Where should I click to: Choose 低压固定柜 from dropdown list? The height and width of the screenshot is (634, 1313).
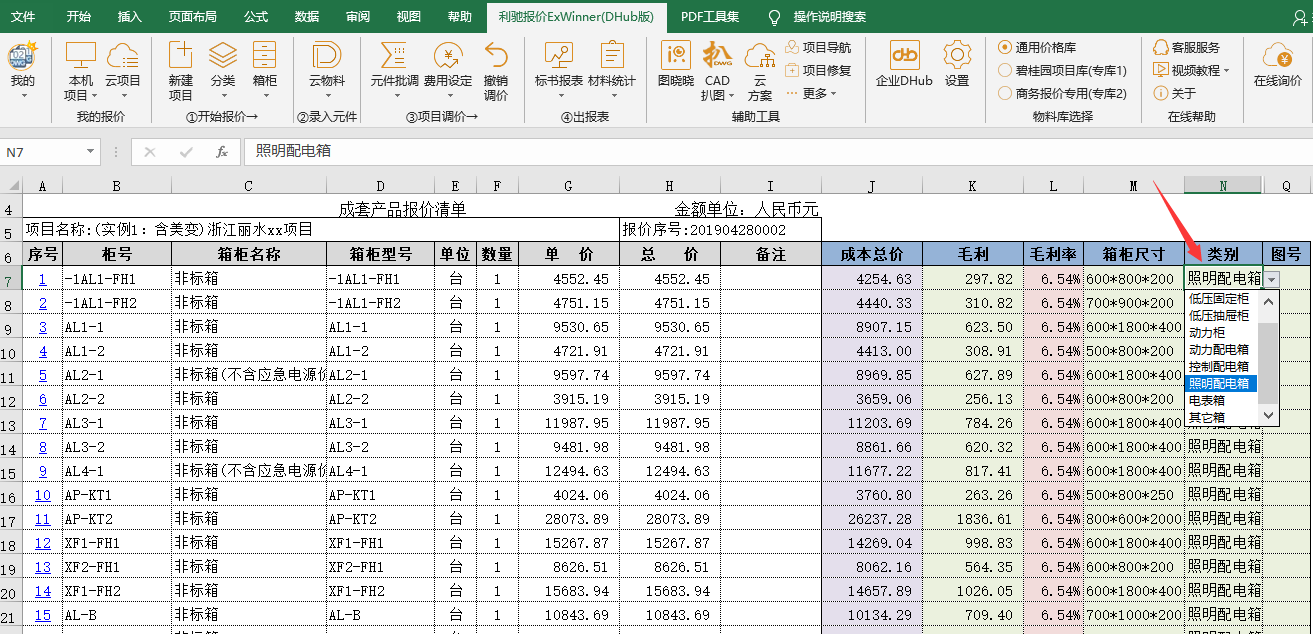(x=1219, y=298)
